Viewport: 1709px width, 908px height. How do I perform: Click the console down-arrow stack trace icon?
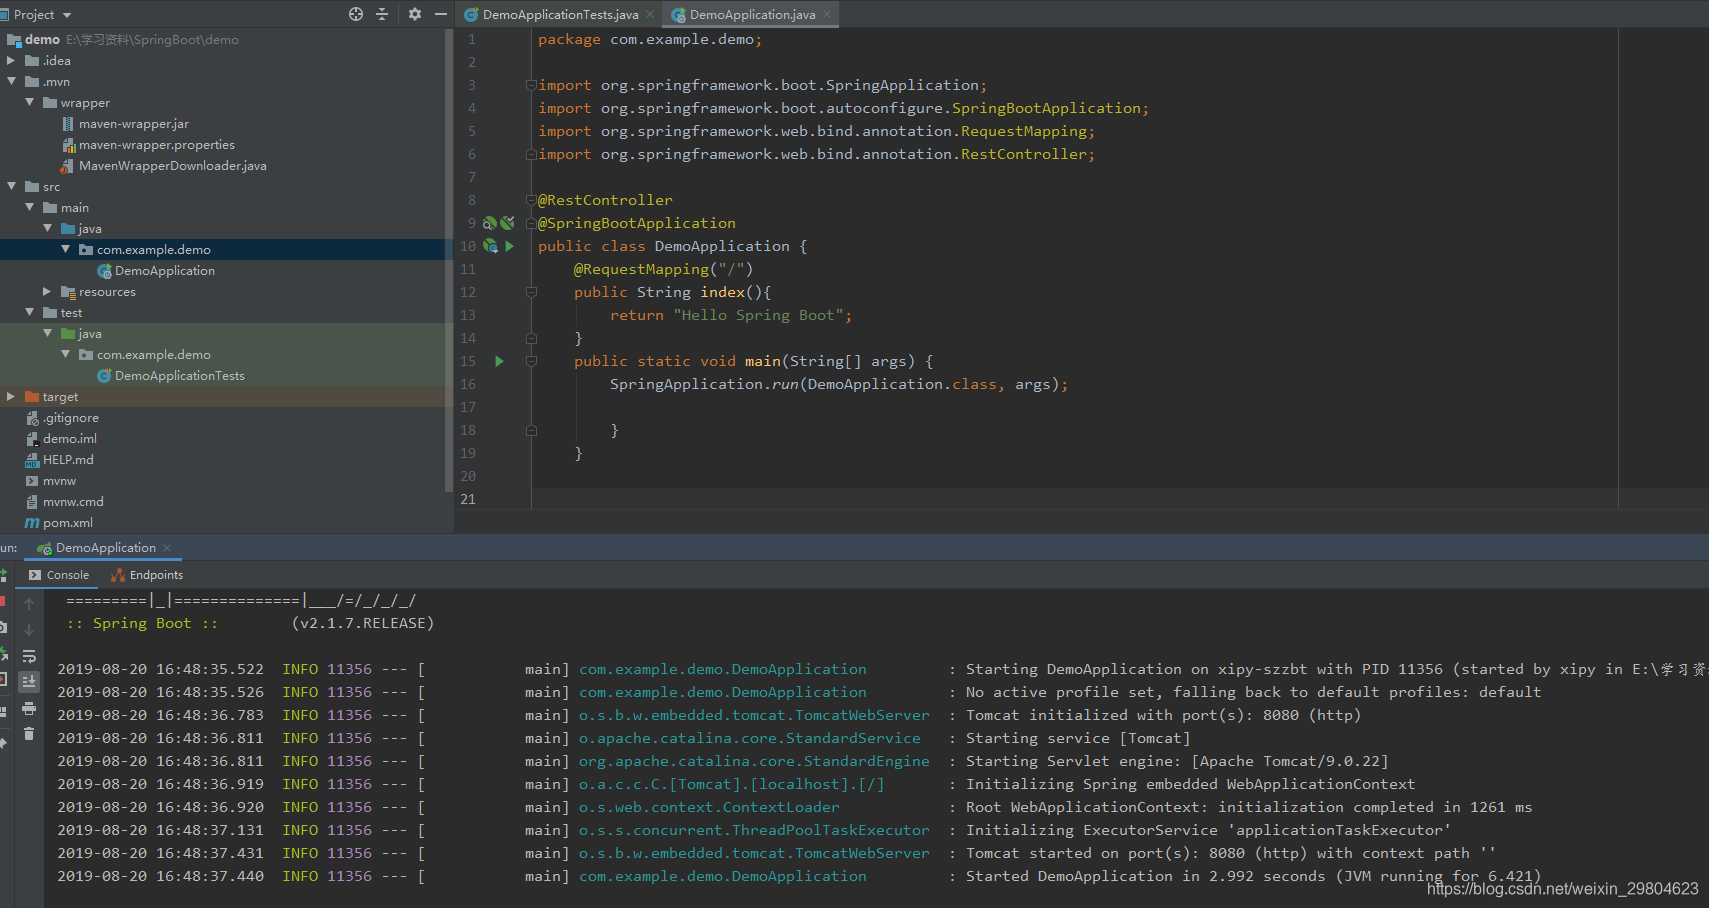tap(29, 630)
